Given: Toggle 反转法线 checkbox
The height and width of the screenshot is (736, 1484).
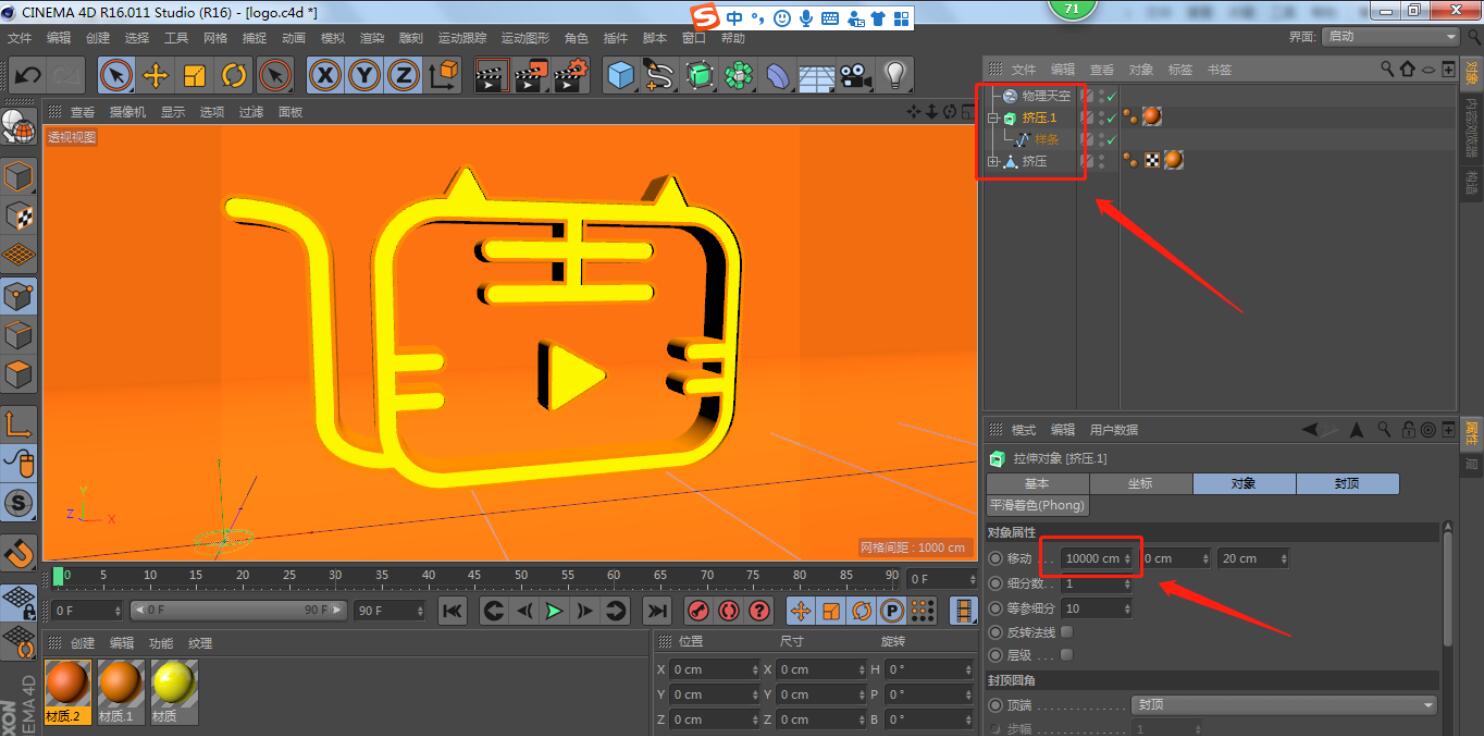Looking at the screenshot, I should pos(1067,632).
